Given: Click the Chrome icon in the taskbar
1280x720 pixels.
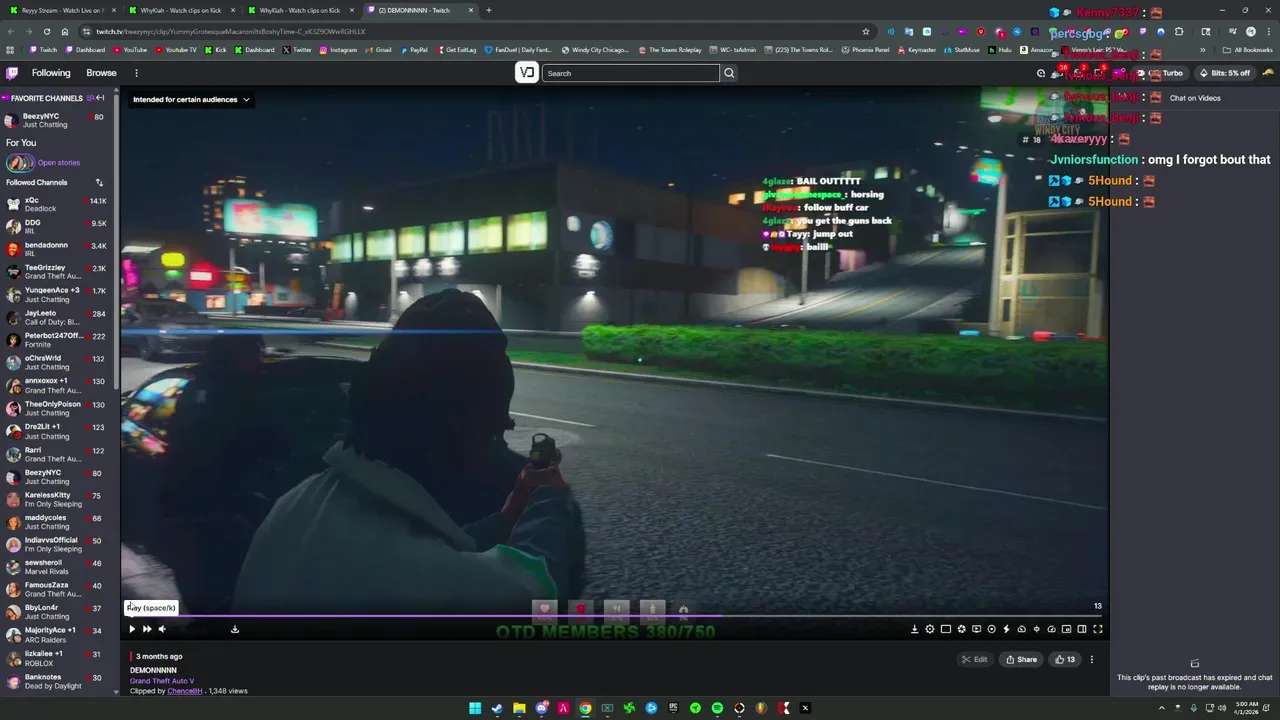Looking at the screenshot, I should pyautogui.click(x=585, y=708).
